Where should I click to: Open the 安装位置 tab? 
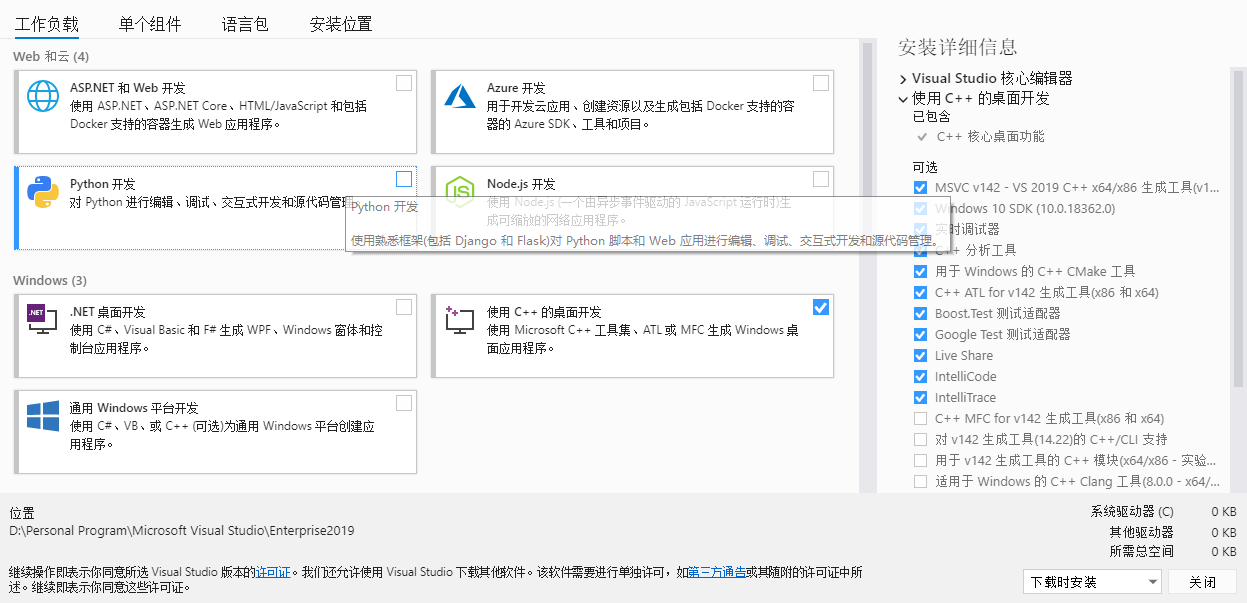coord(341,24)
